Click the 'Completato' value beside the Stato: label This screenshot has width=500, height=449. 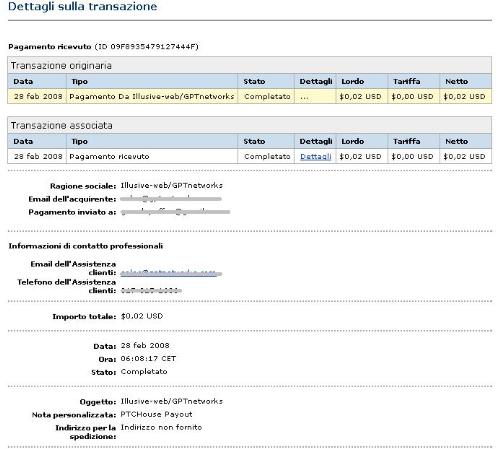coord(144,371)
